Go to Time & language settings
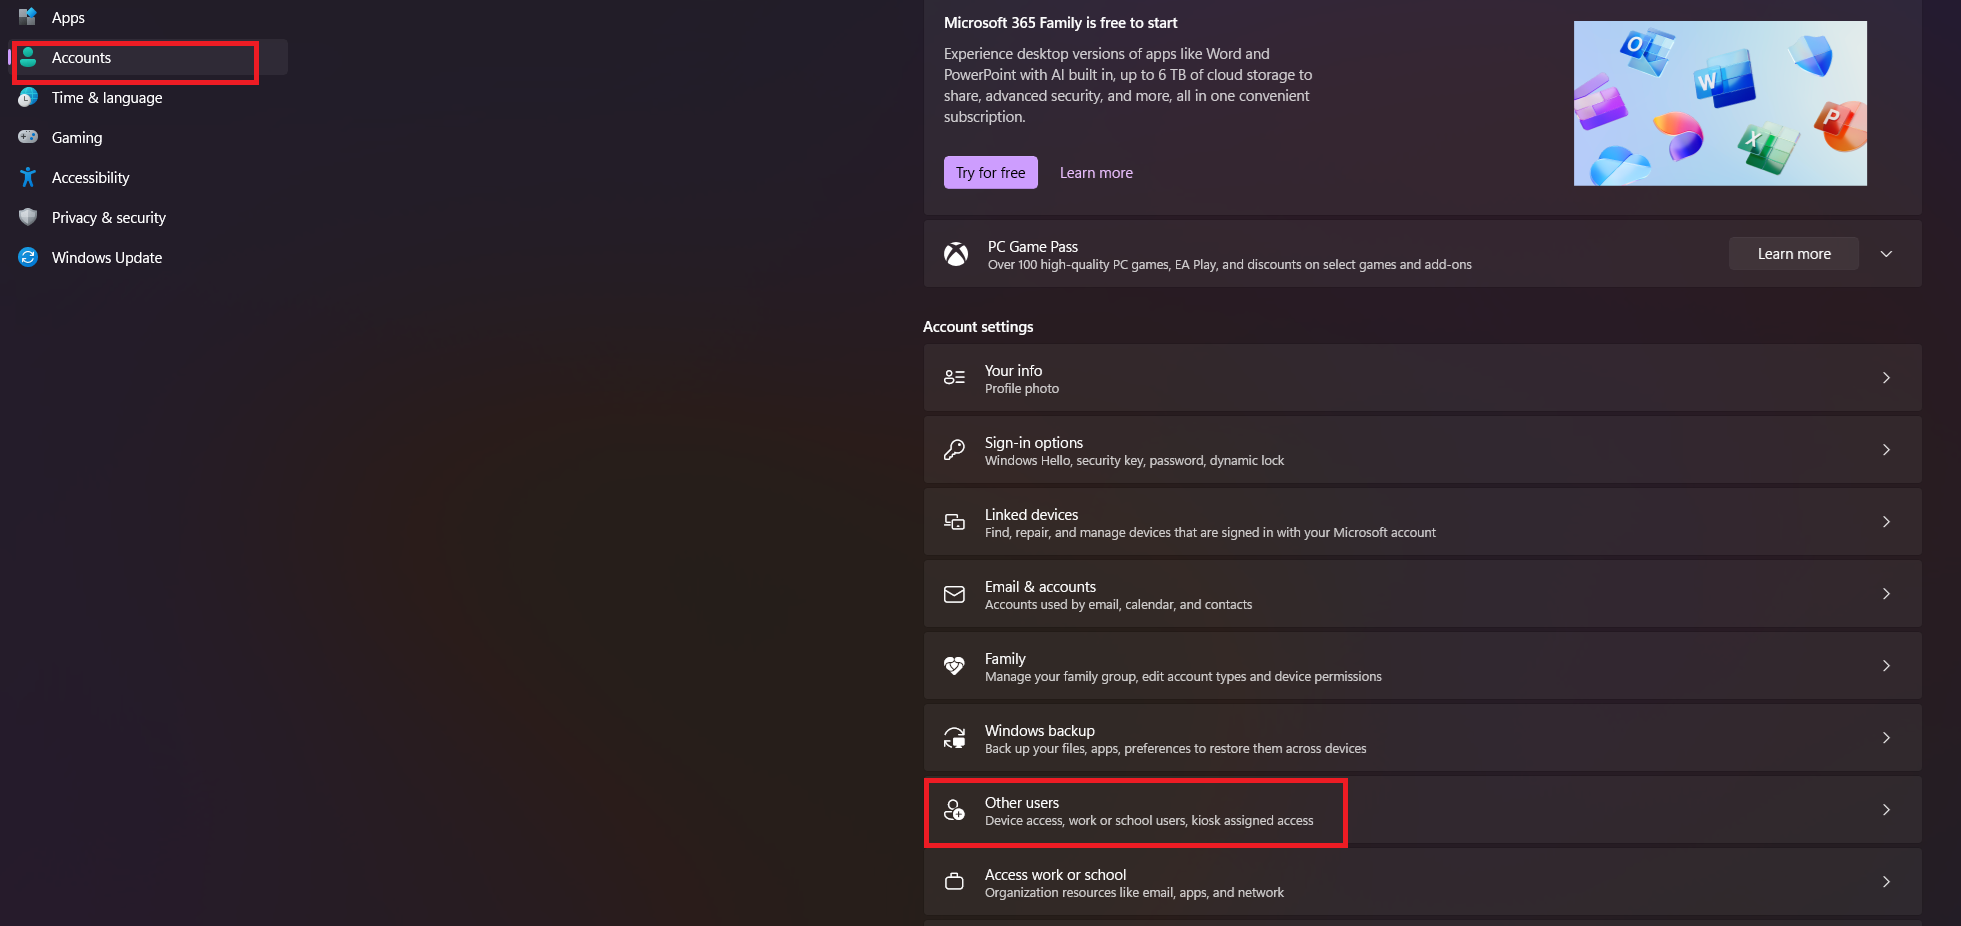 click(149, 97)
